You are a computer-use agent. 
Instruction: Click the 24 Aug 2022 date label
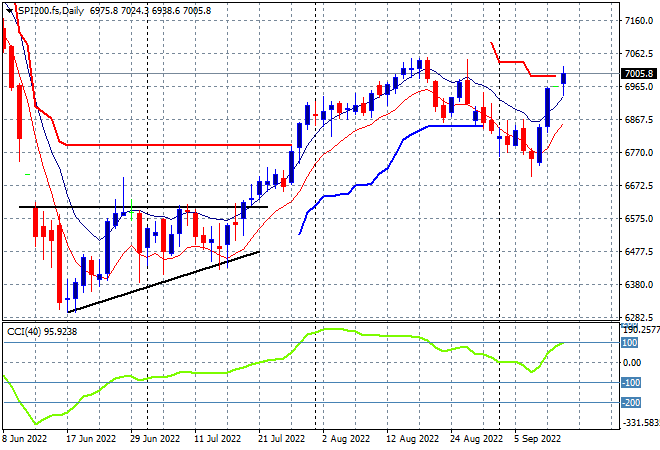(x=476, y=439)
